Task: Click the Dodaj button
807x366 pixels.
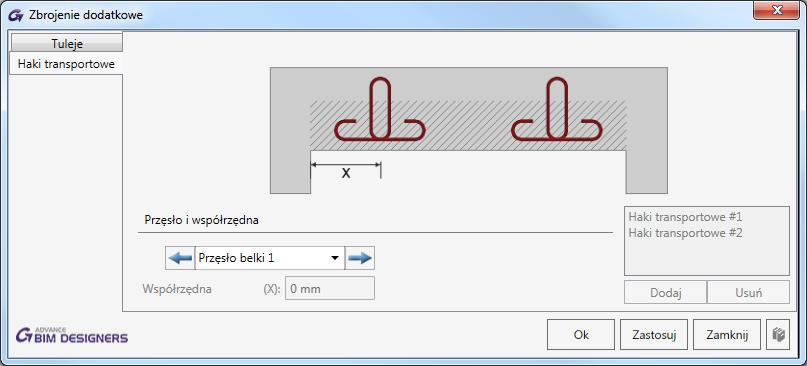Action: 665,293
